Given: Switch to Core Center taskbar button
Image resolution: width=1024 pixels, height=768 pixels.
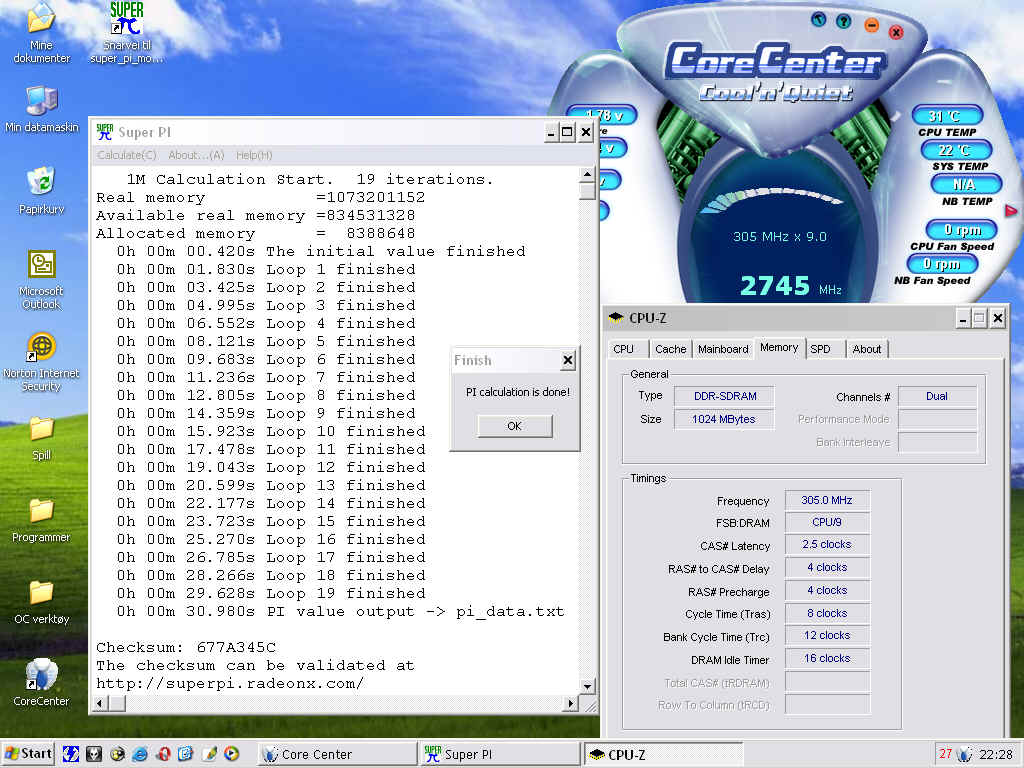Looking at the screenshot, I should click(337, 754).
